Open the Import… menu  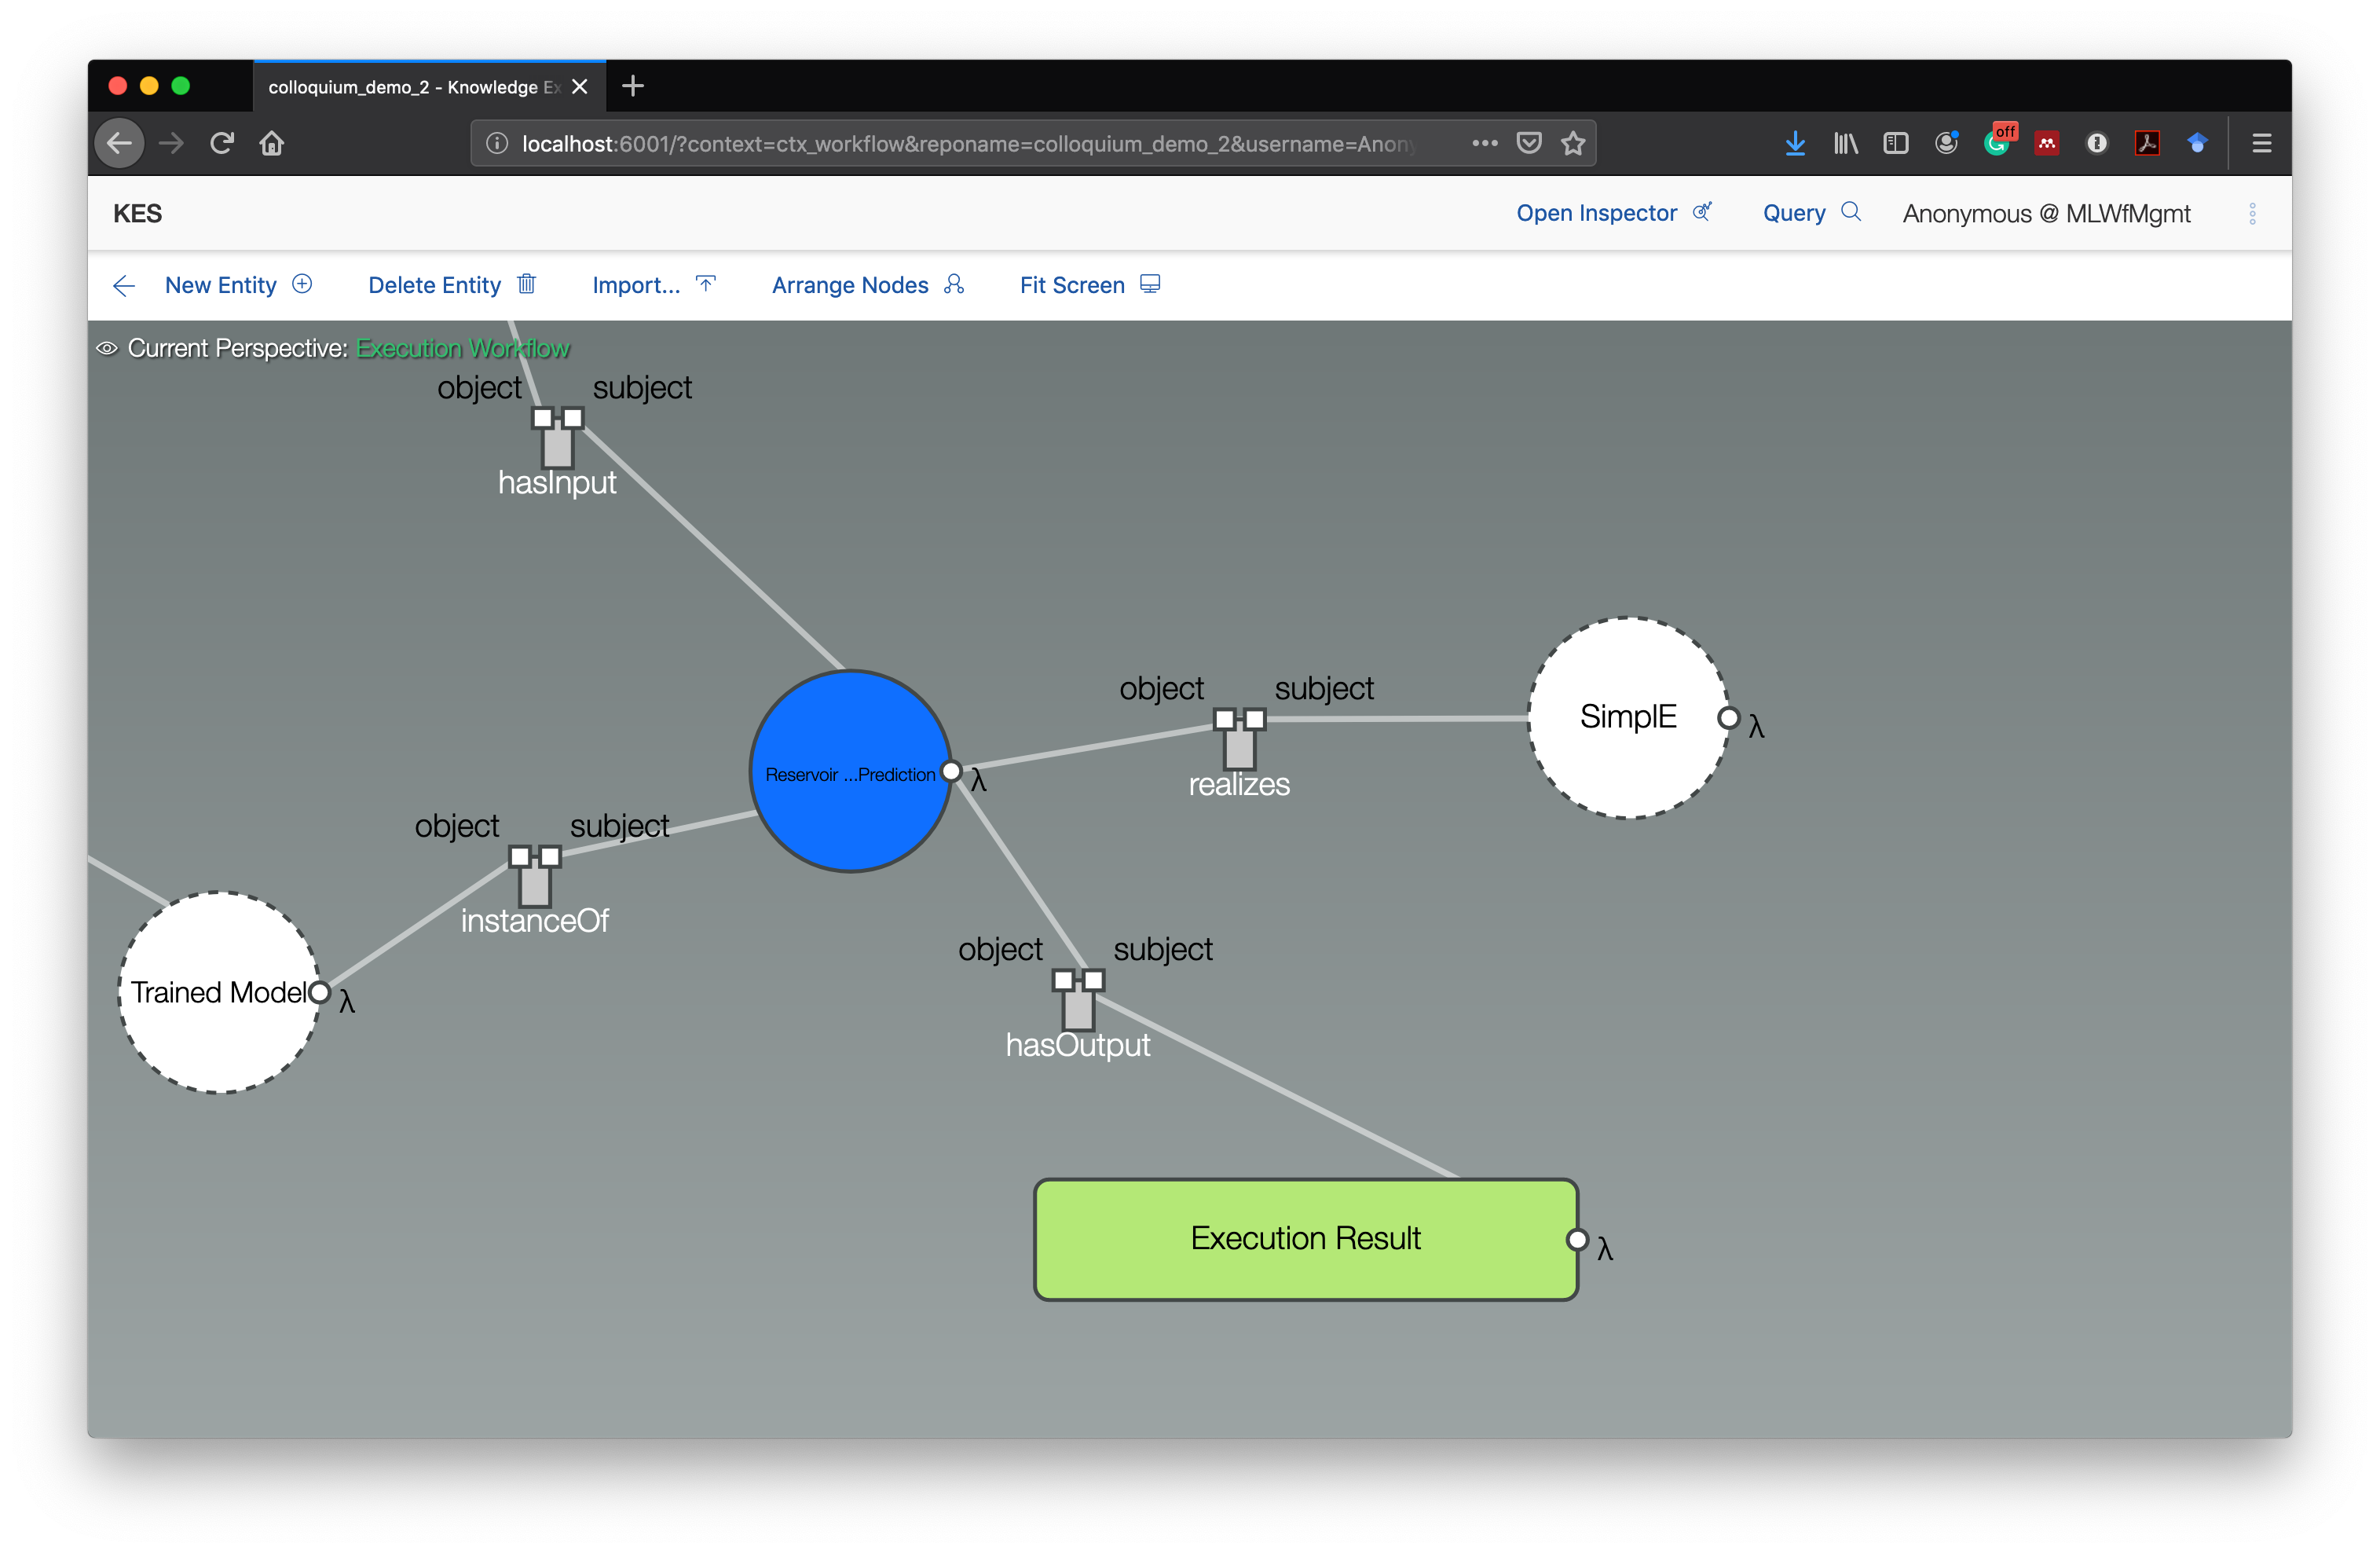pyautogui.click(x=636, y=285)
